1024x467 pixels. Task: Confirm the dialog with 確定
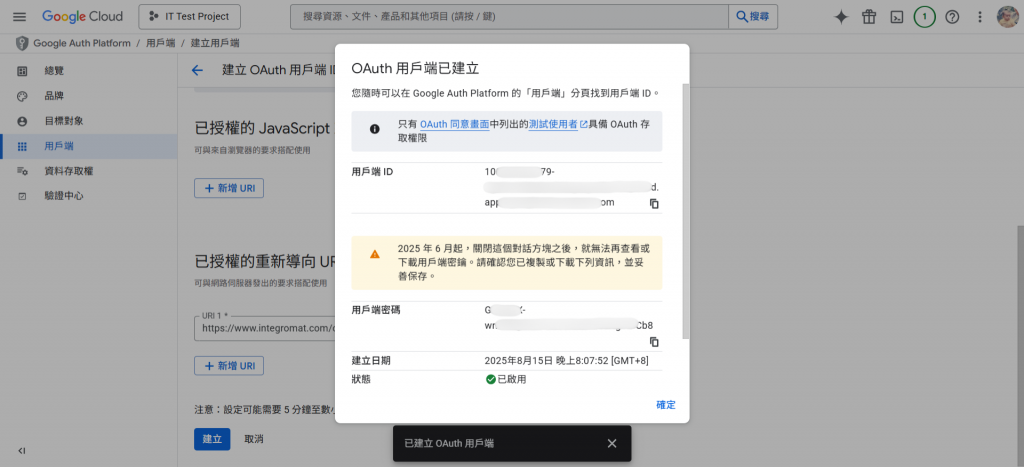pyautogui.click(x=665, y=405)
